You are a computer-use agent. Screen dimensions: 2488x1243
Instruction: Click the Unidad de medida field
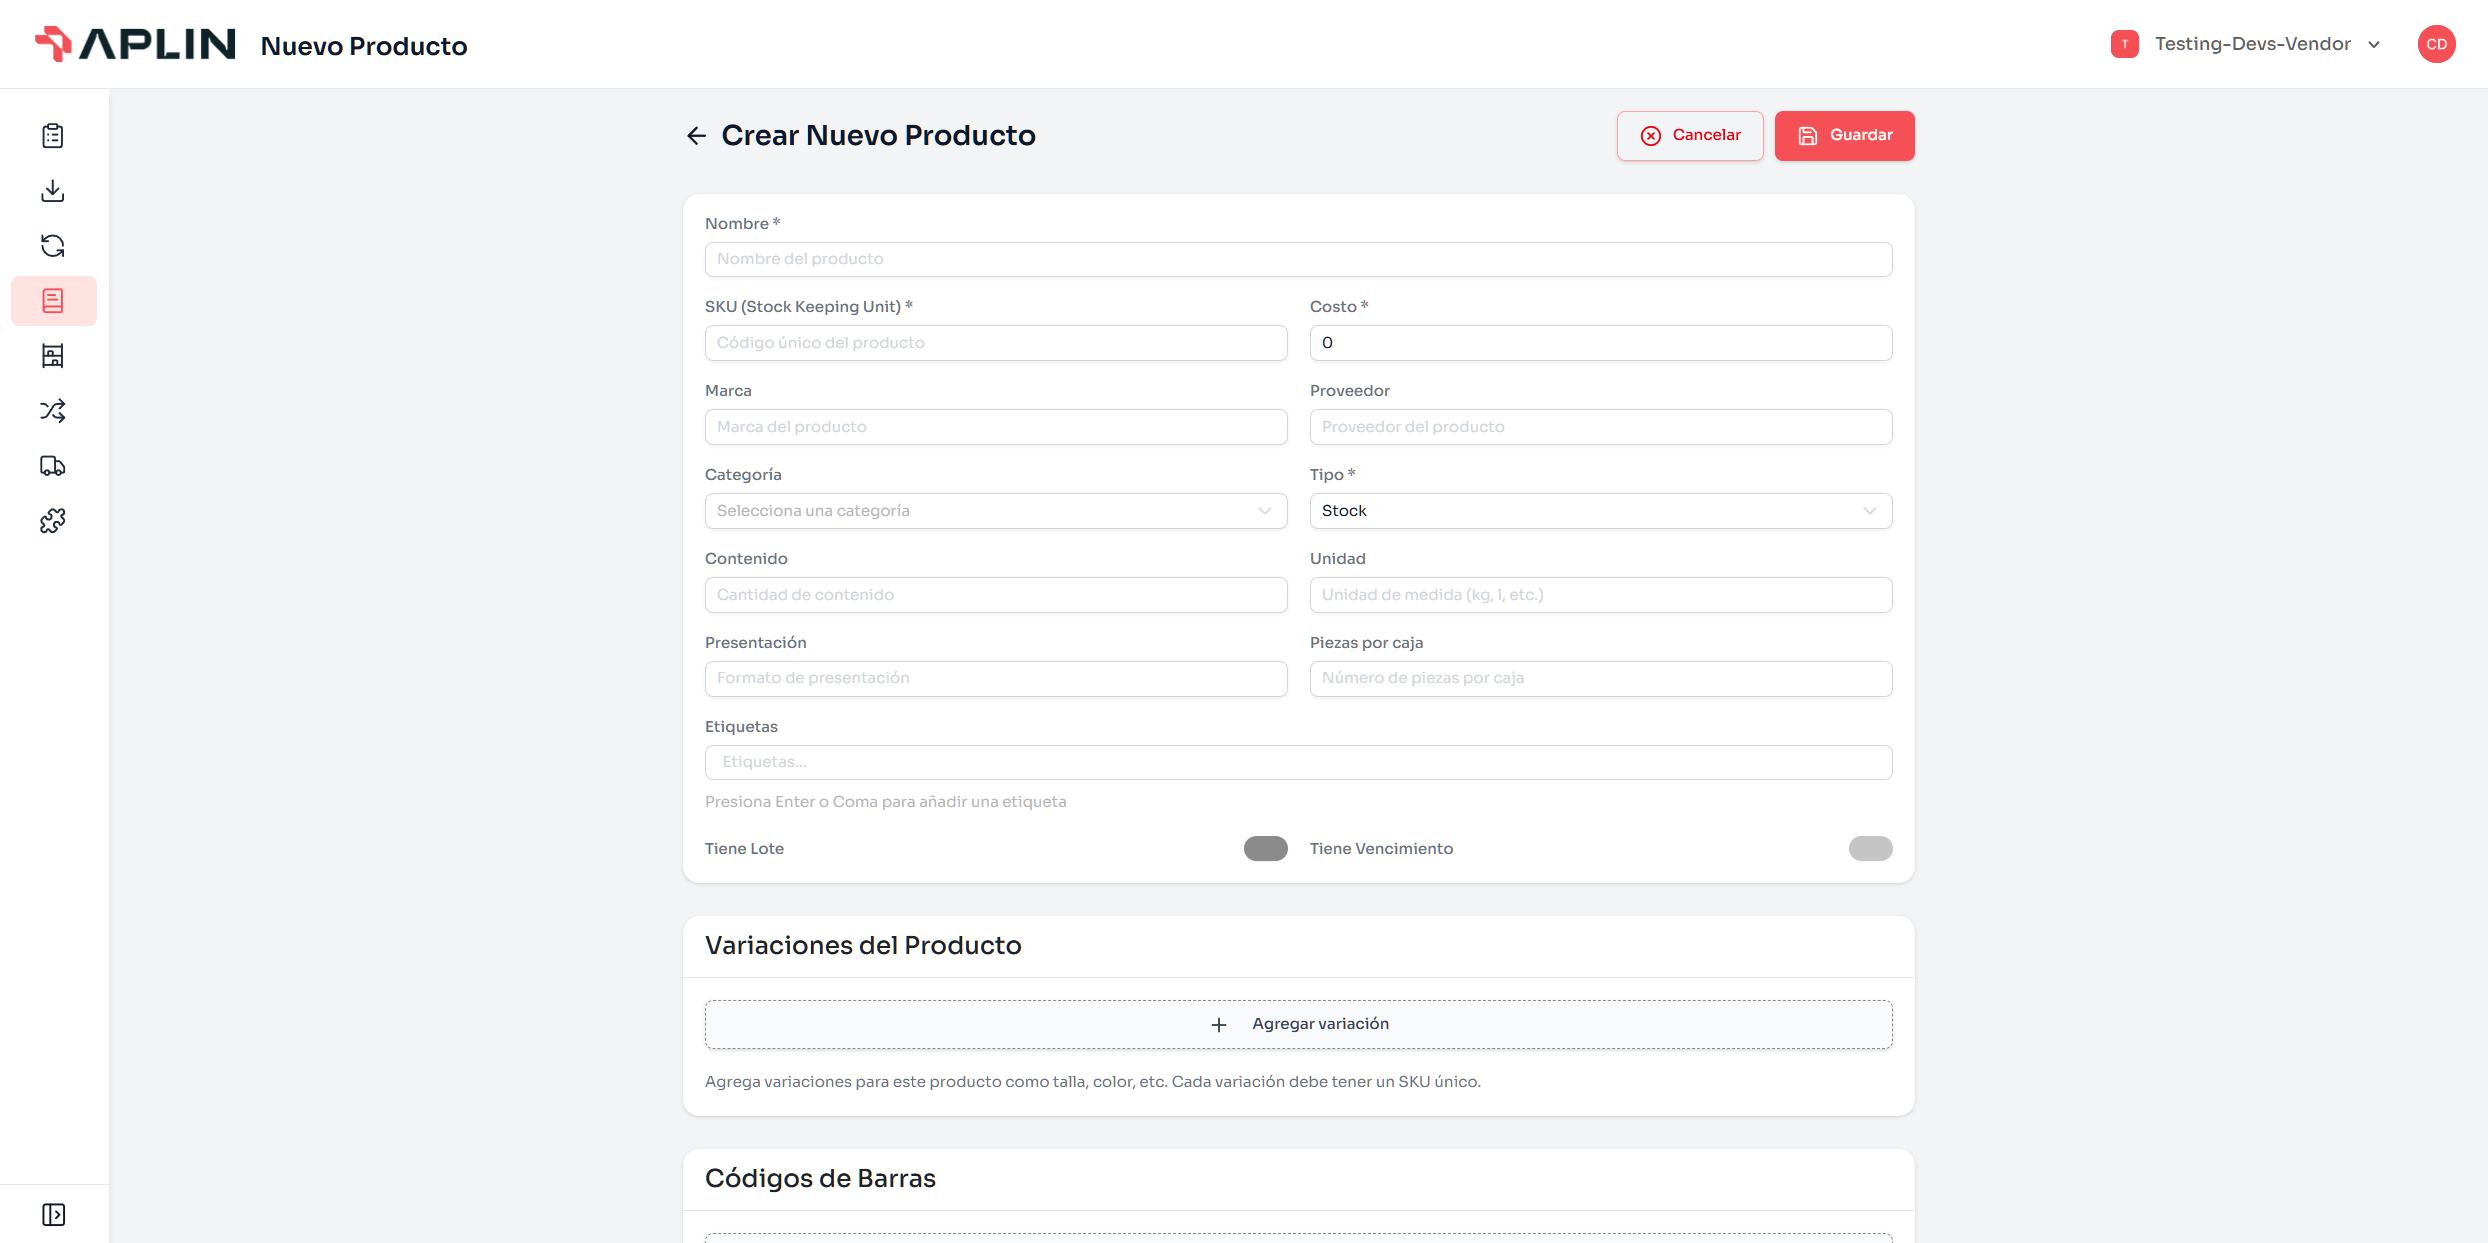pyautogui.click(x=1600, y=595)
